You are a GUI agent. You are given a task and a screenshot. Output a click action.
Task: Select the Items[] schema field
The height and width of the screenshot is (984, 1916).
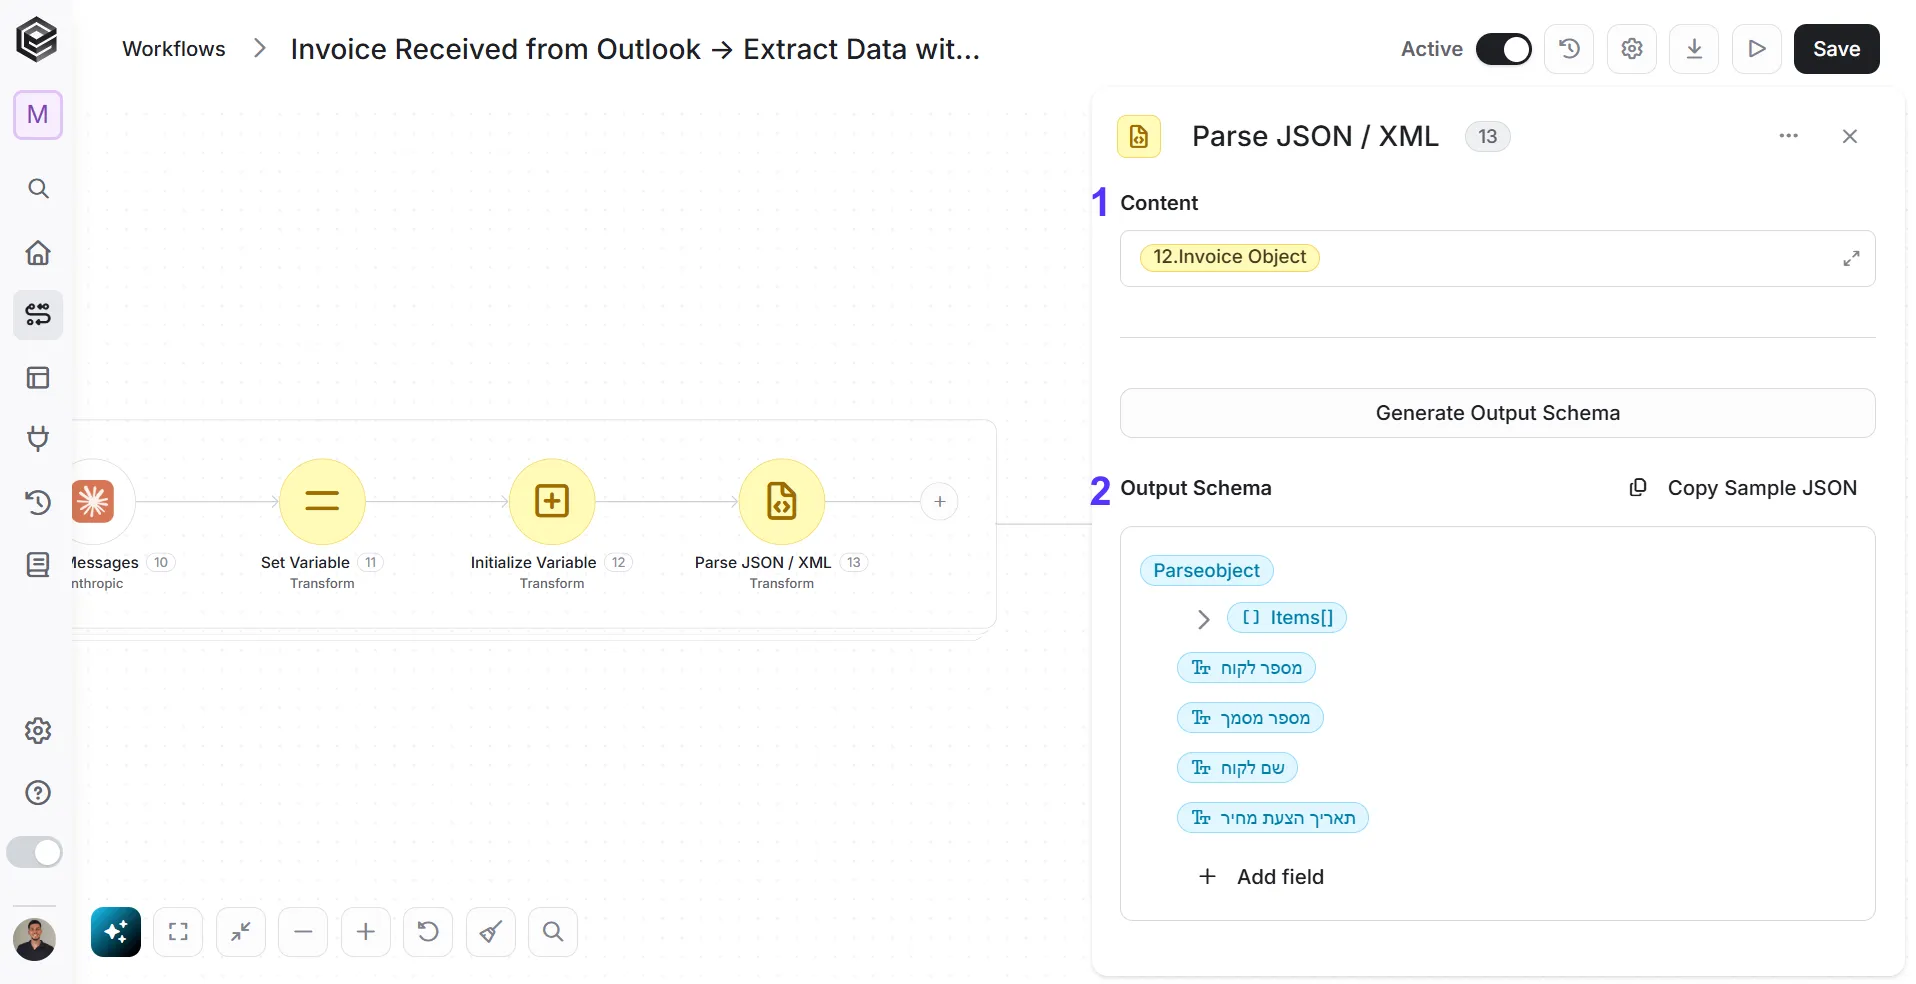pyautogui.click(x=1287, y=618)
